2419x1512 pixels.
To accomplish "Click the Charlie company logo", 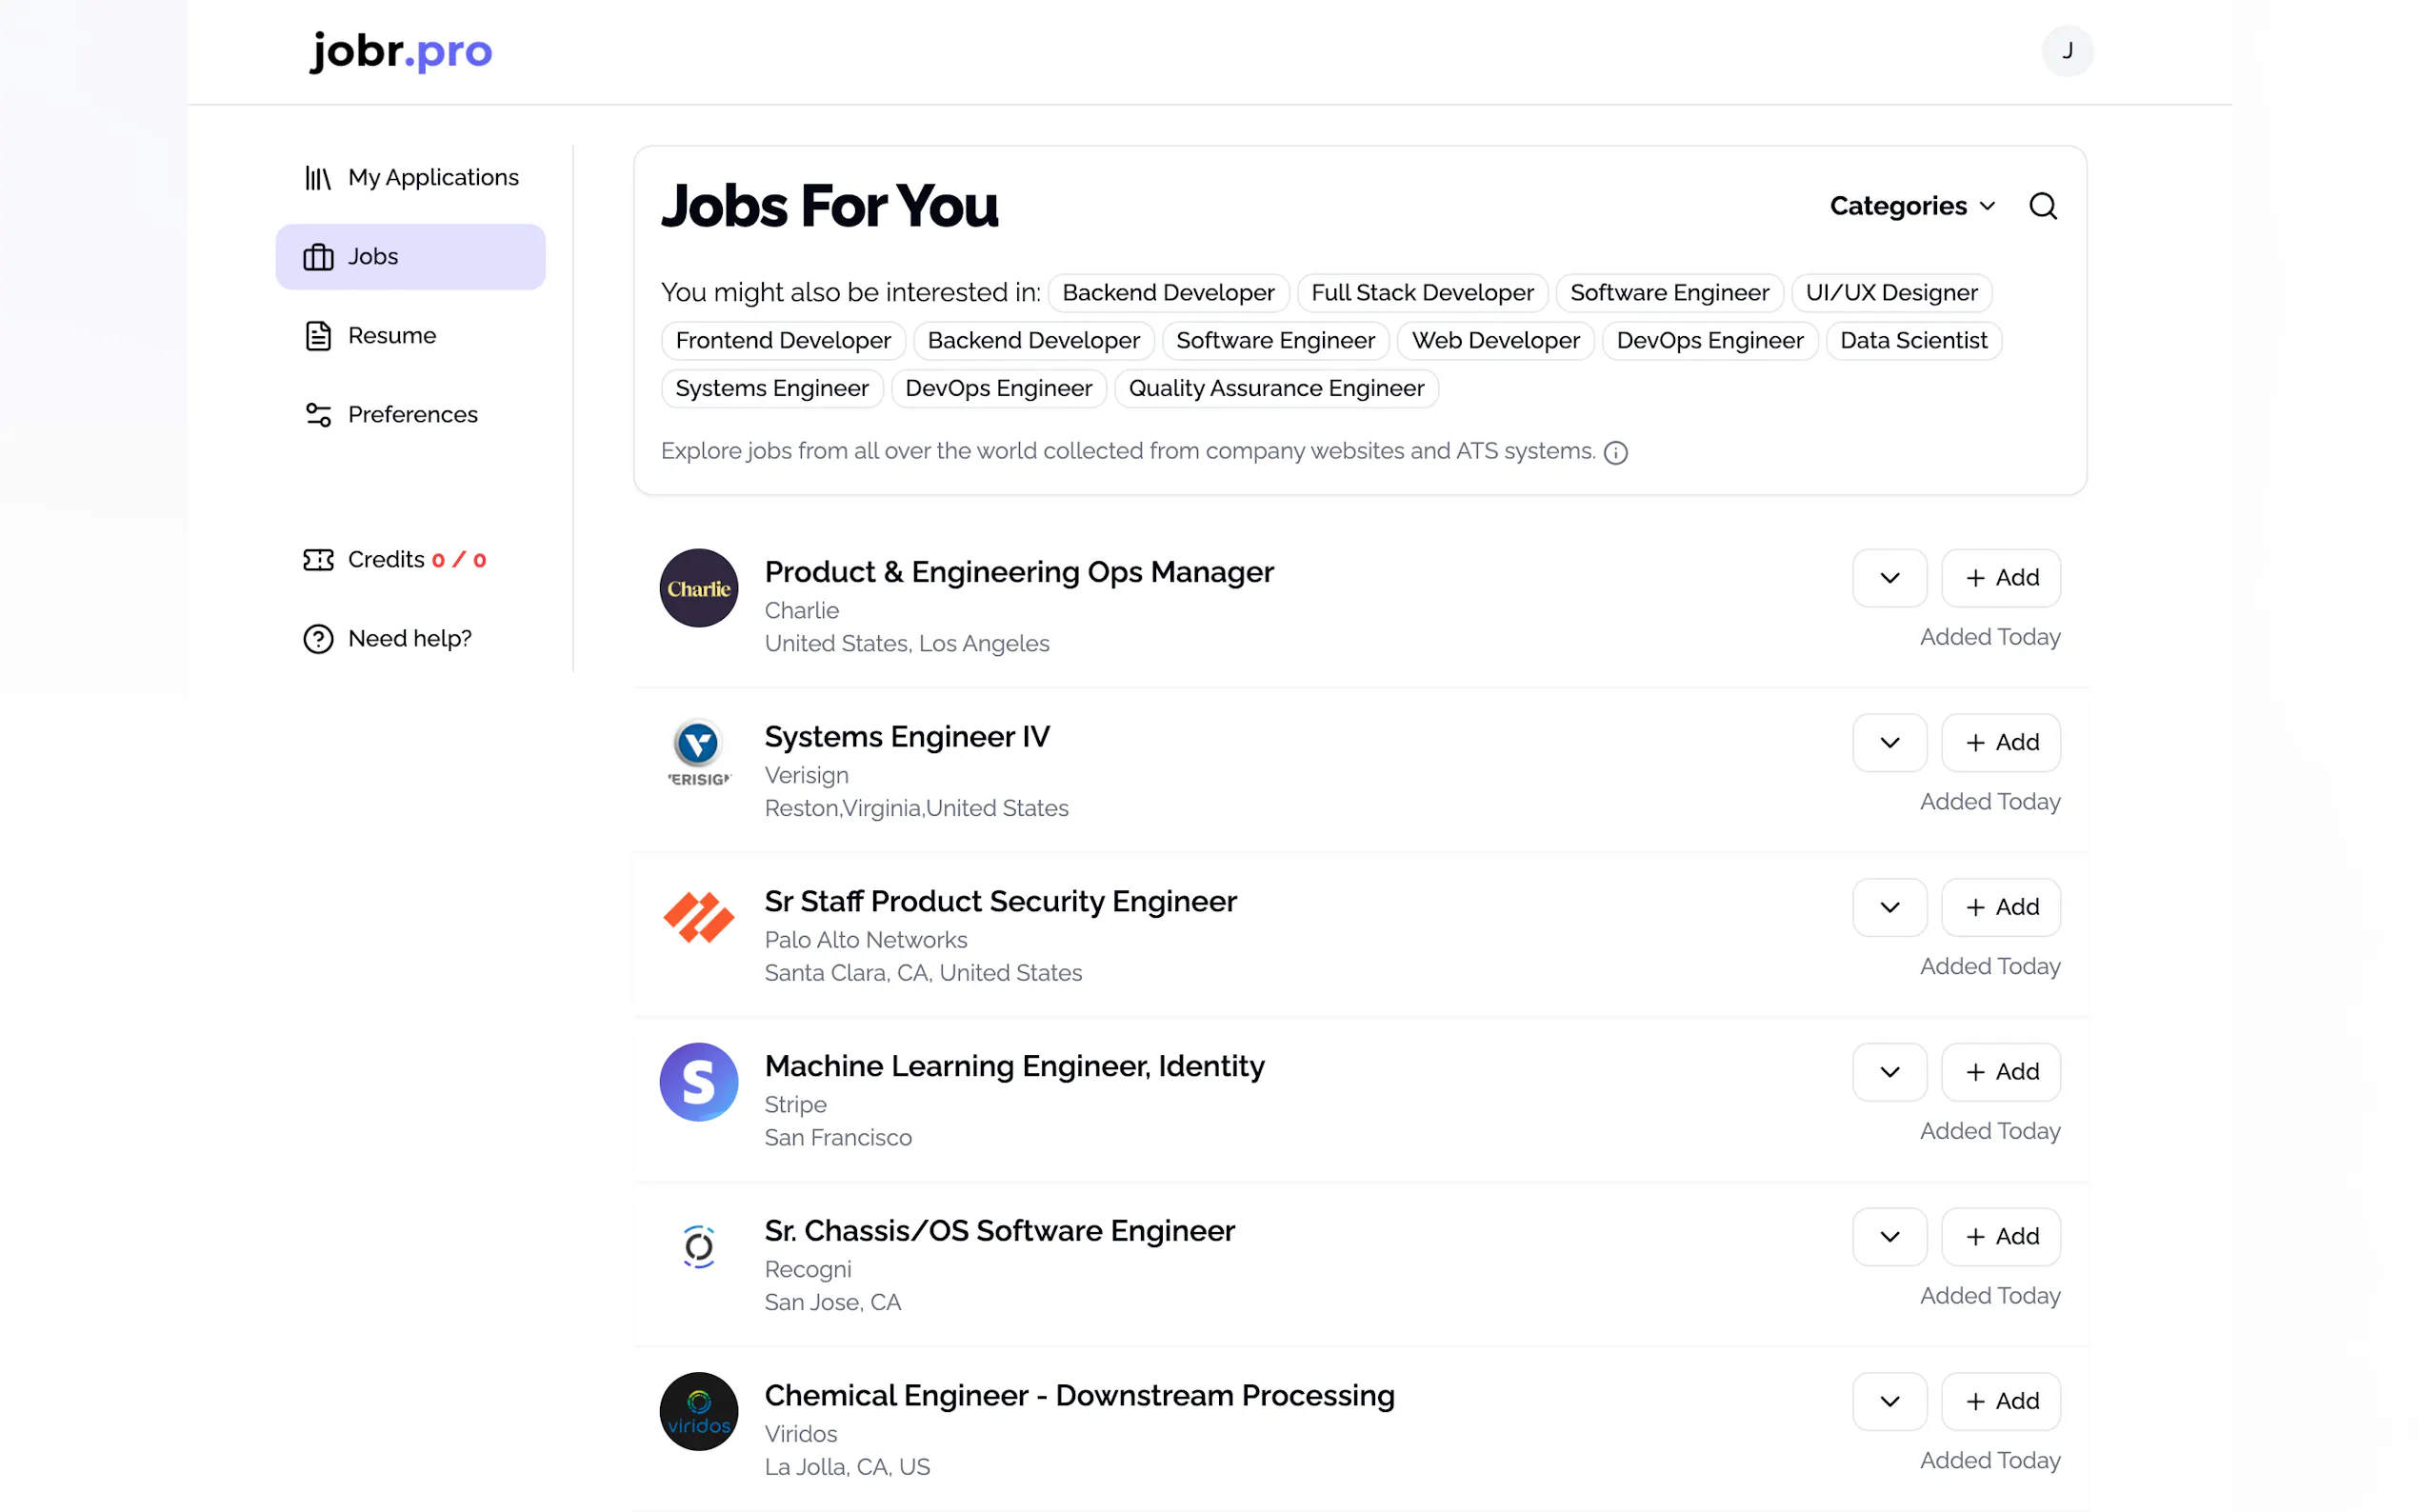I will [698, 588].
